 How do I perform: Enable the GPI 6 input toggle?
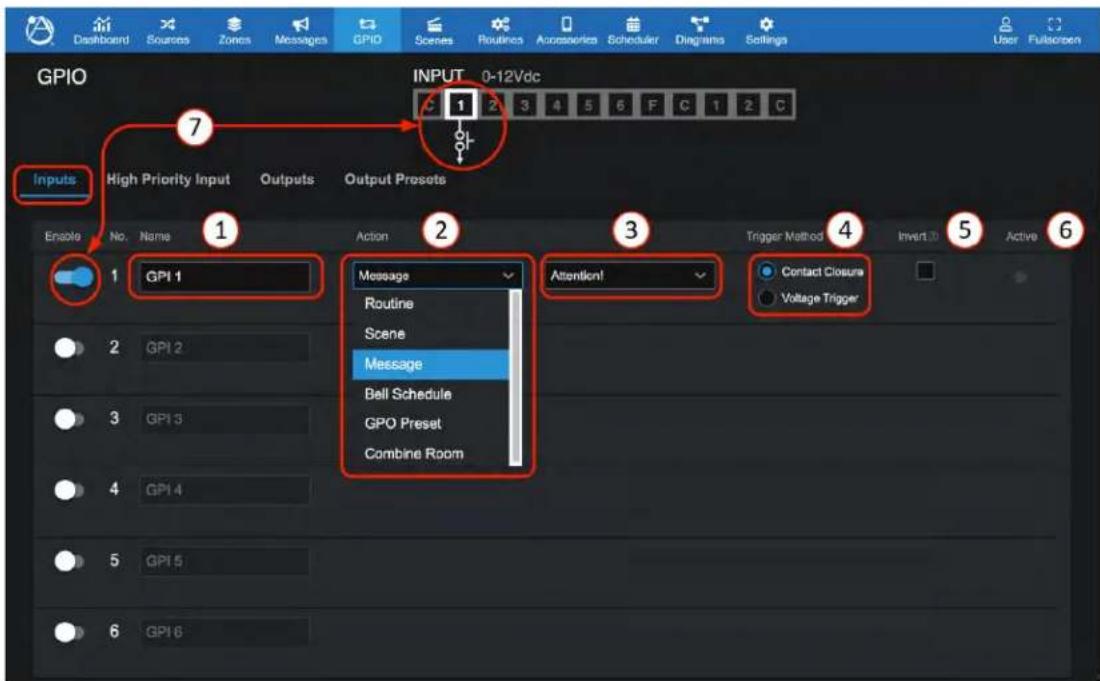tap(69, 632)
